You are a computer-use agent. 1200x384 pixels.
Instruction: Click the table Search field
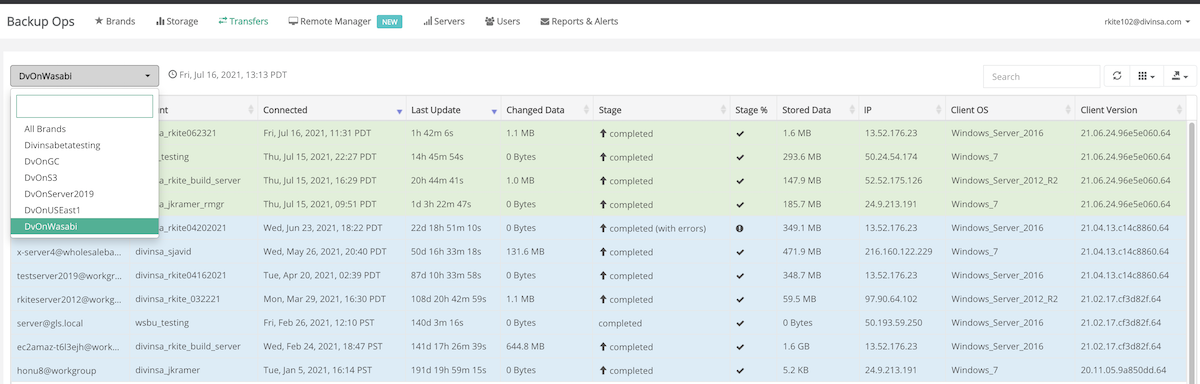(x=1041, y=76)
